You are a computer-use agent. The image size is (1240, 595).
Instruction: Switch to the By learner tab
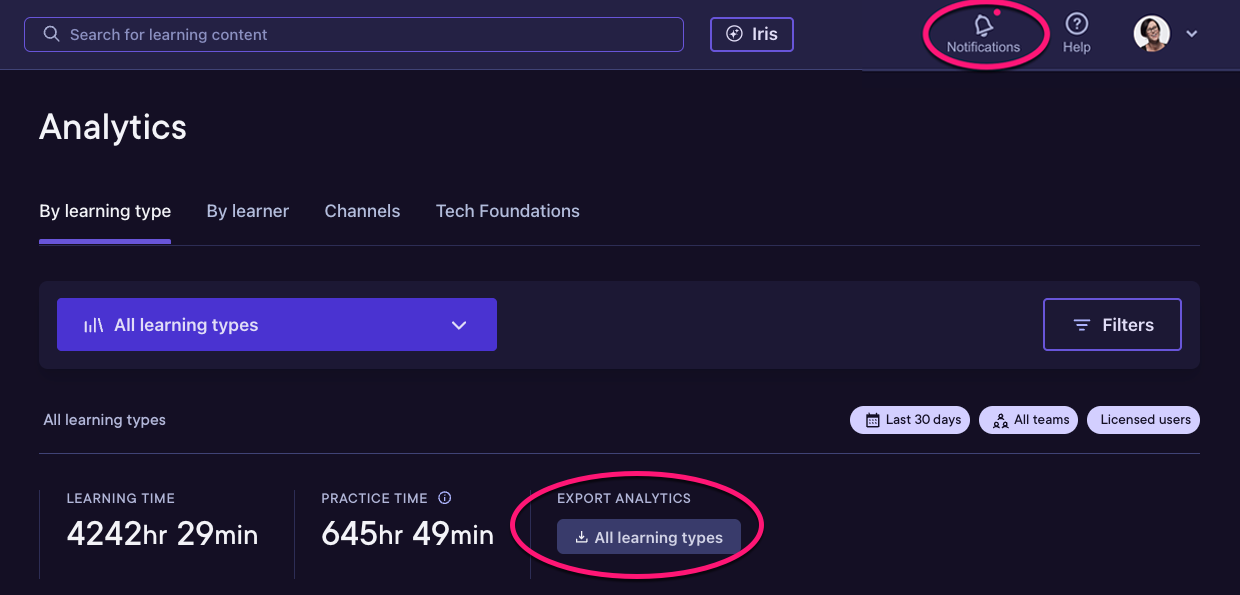[x=248, y=211]
